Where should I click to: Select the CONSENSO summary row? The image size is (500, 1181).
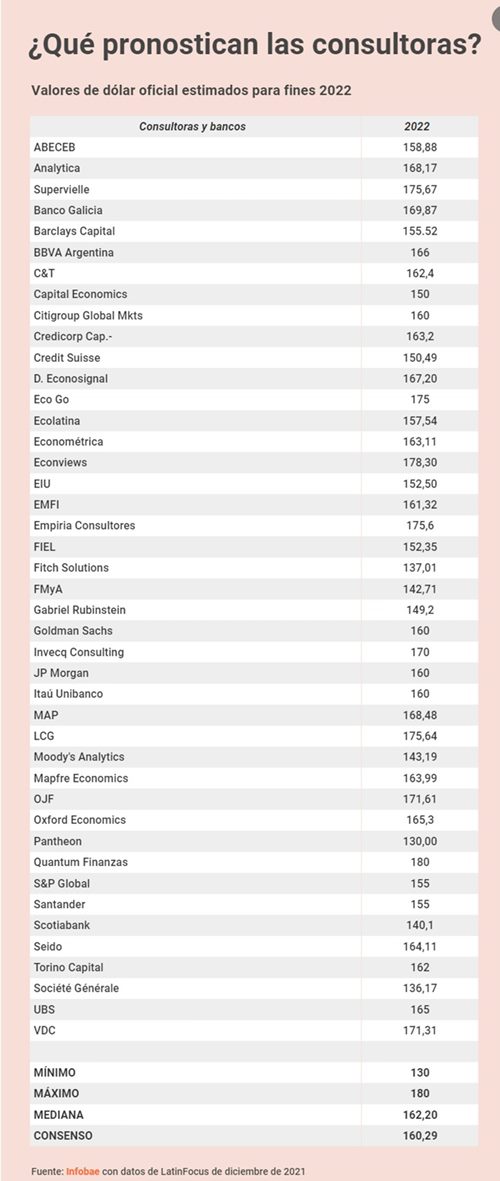tap(254, 1135)
